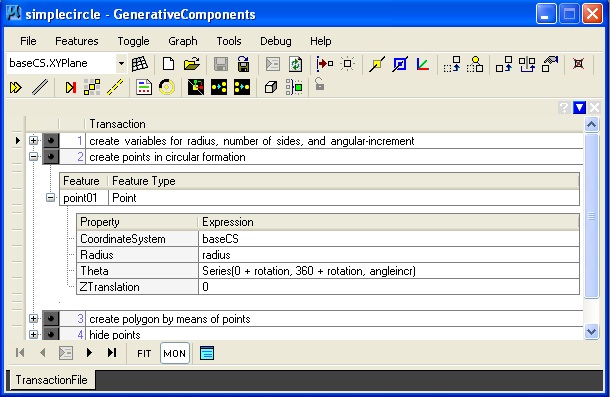Click the red-green coordinate axes icon
This screenshot has height=397, width=610.
click(422, 64)
